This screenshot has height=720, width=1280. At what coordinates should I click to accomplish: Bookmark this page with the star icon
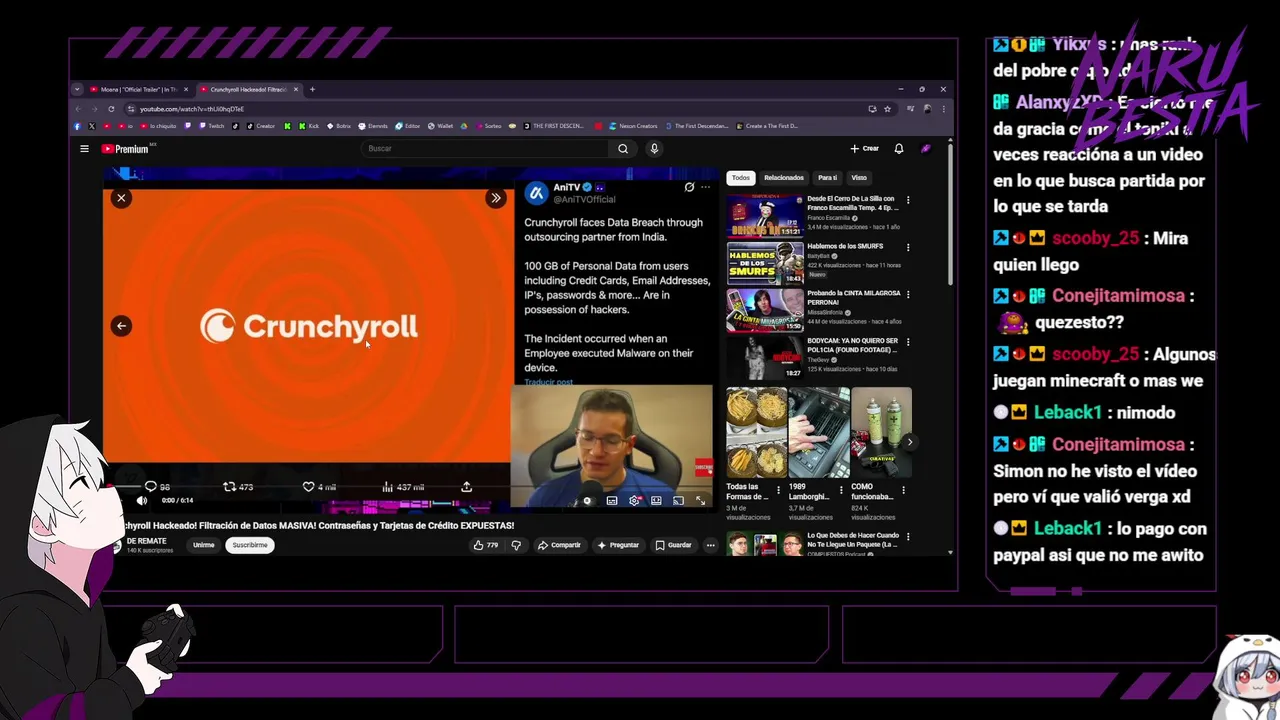(x=887, y=109)
